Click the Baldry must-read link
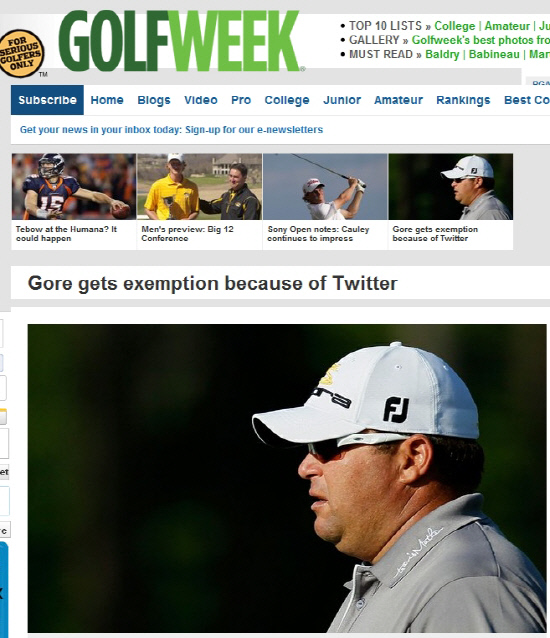Image resolution: width=550 pixels, height=638 pixels. pyautogui.click(x=442, y=55)
